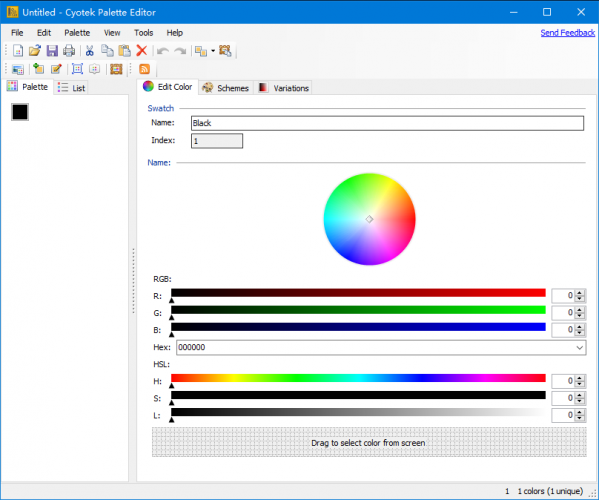Expand the Hex value dropdown
The width and height of the screenshot is (599, 500).
[x=580, y=347]
